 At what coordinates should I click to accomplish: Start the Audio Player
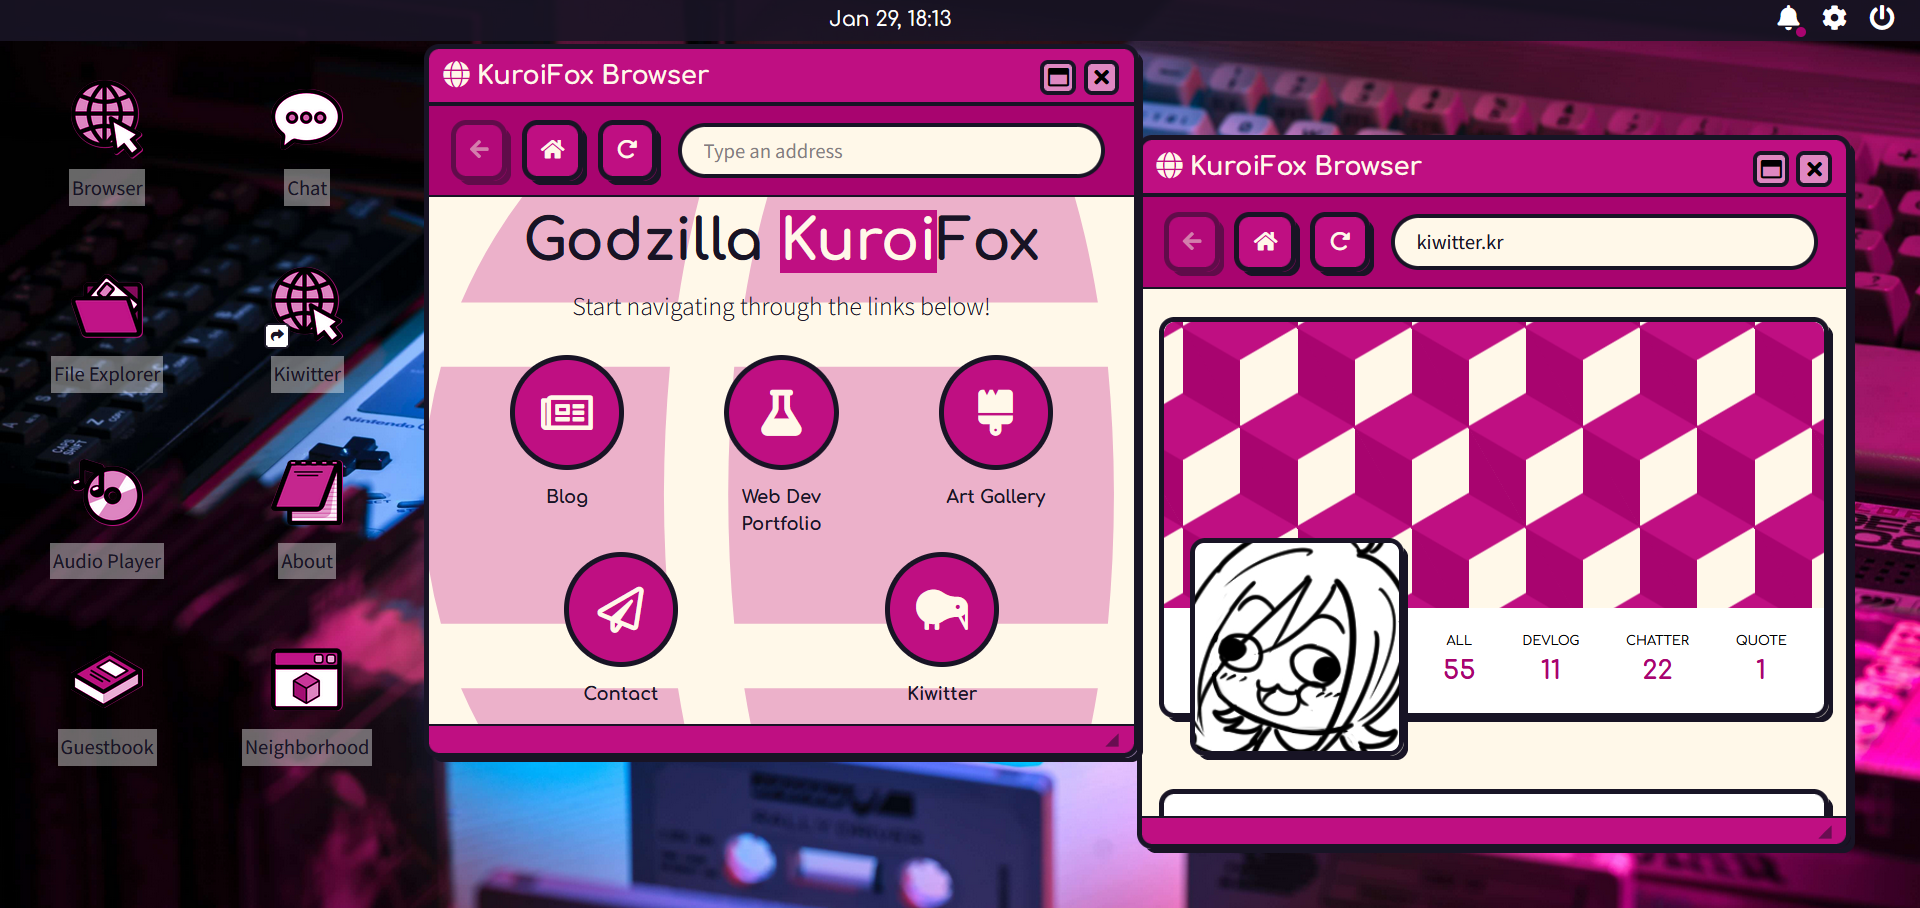[x=106, y=493]
